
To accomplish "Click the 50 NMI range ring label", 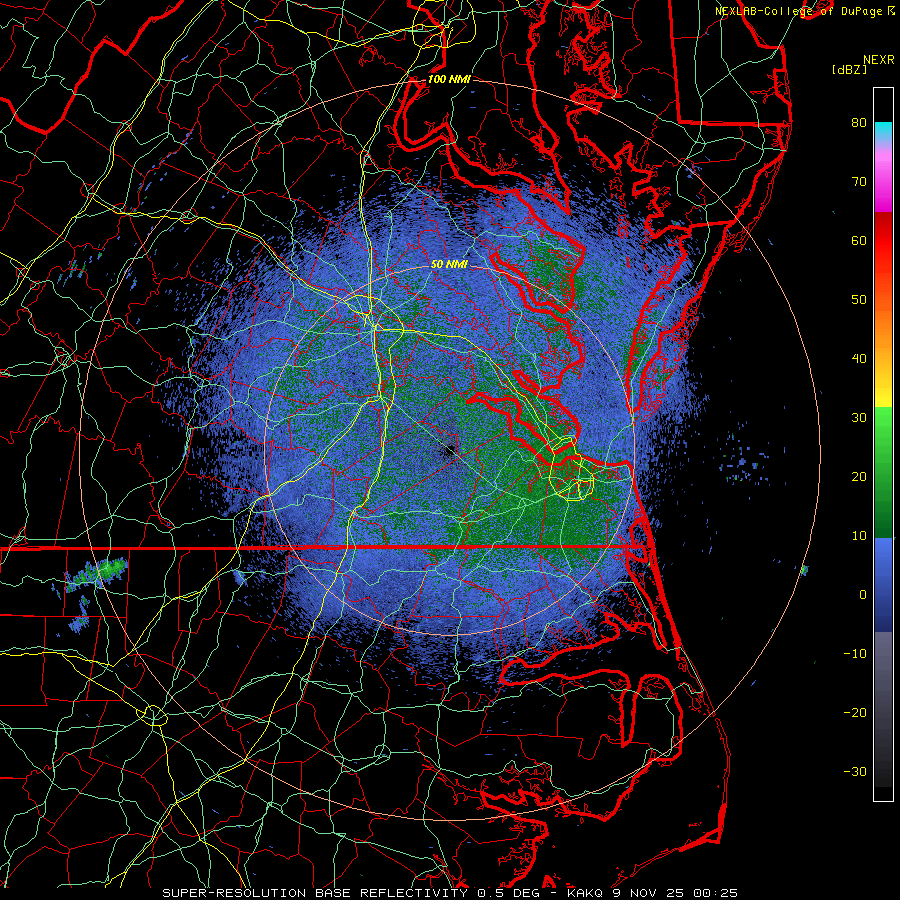I will pos(449,265).
